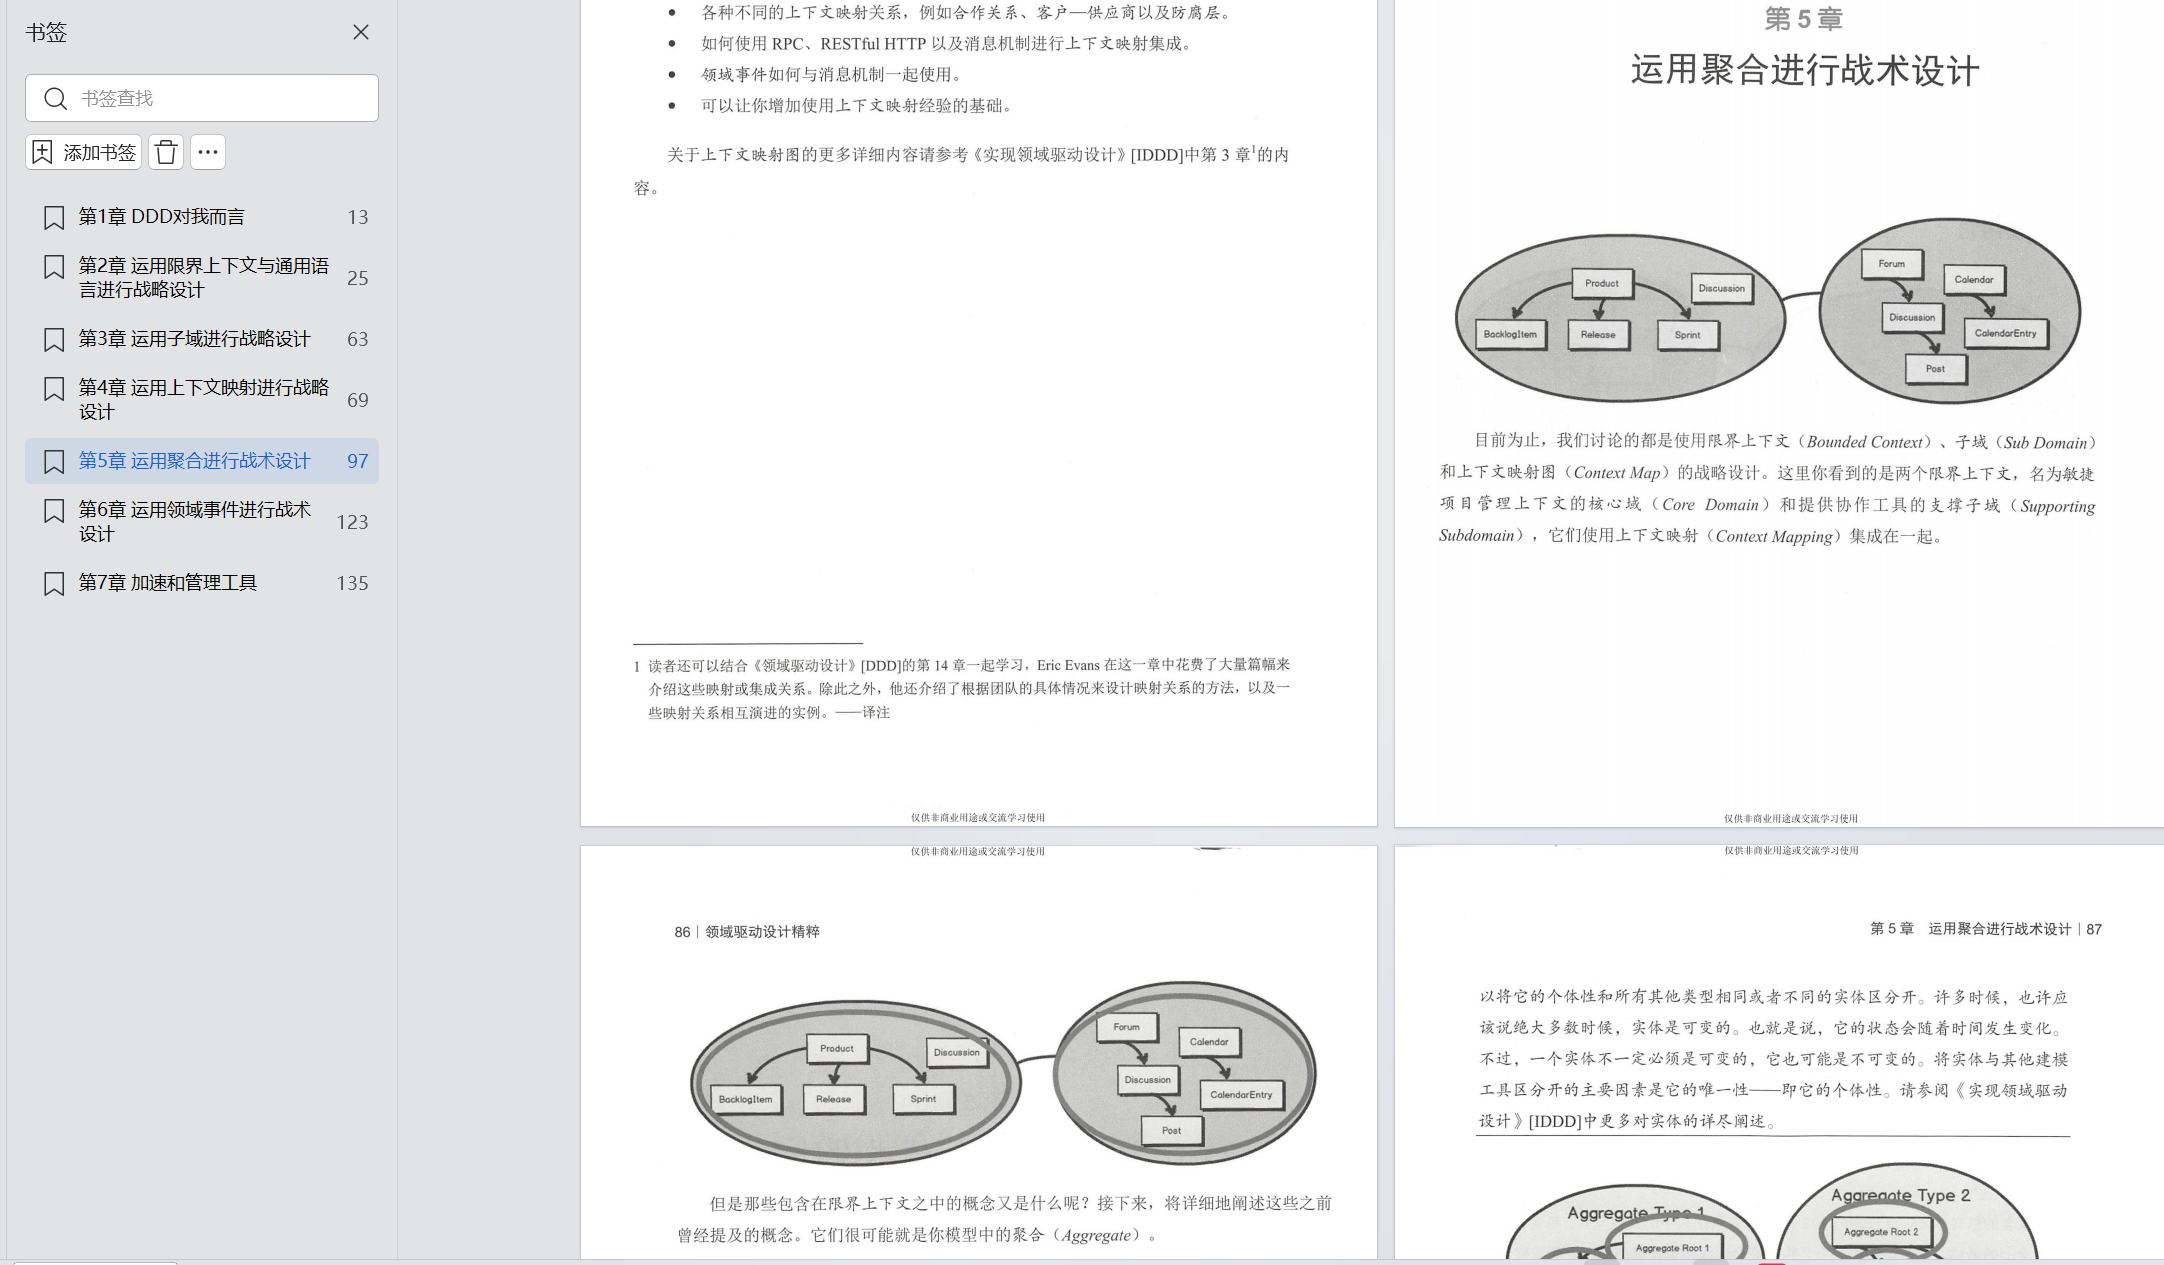2164x1265 pixels.
Task: Open the three-dot more options menu
Action: pyautogui.click(x=208, y=152)
